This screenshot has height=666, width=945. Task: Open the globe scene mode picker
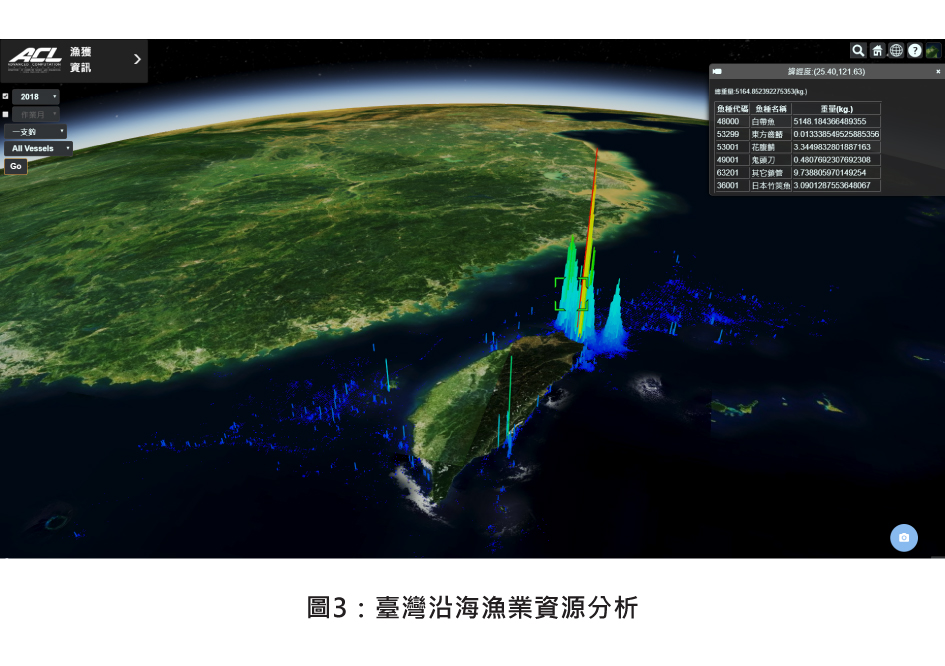pos(896,50)
